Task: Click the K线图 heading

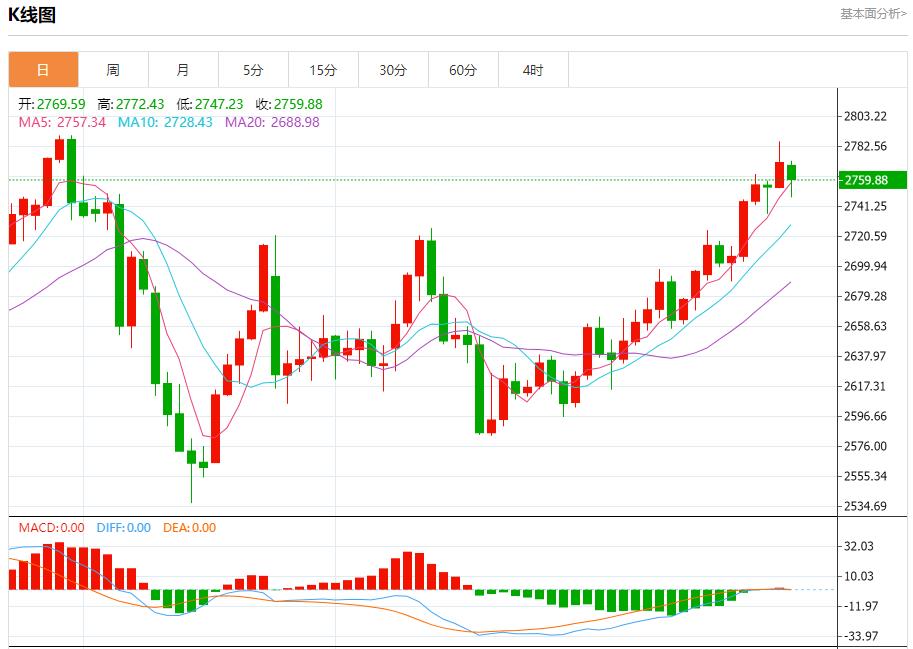Action: point(32,15)
